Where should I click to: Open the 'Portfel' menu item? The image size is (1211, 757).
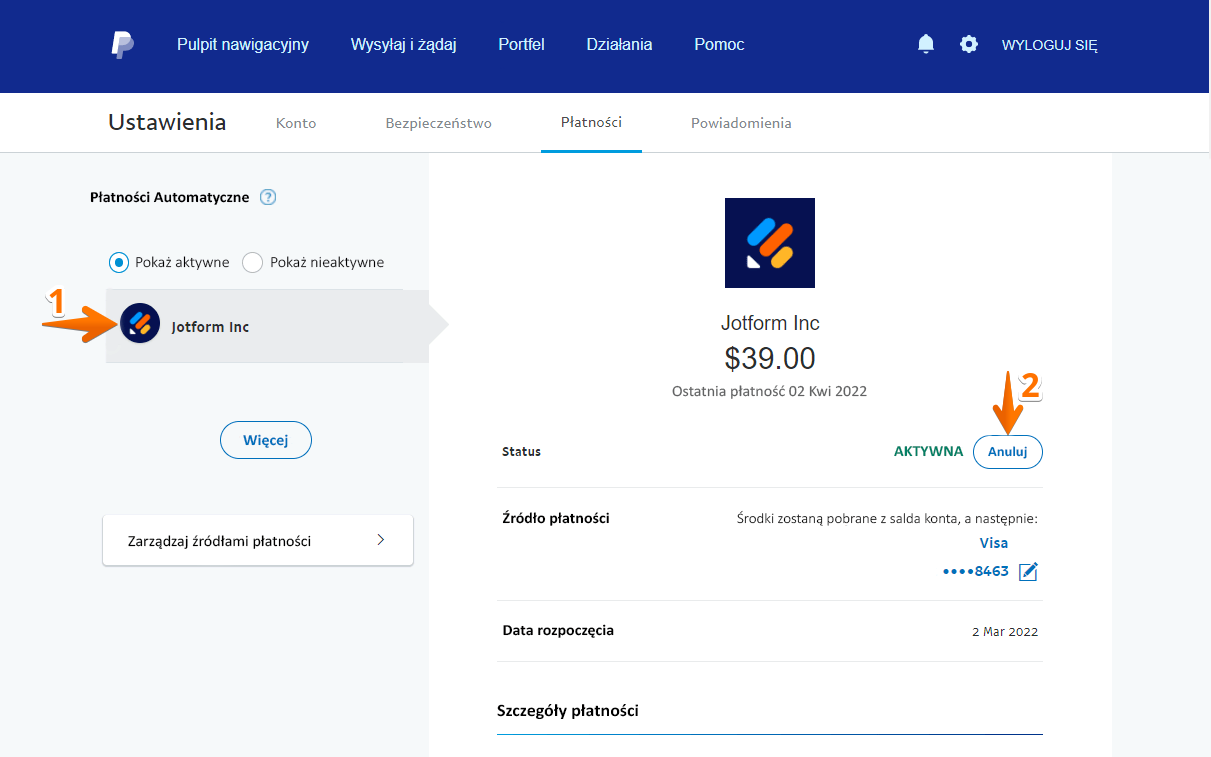[x=521, y=44]
